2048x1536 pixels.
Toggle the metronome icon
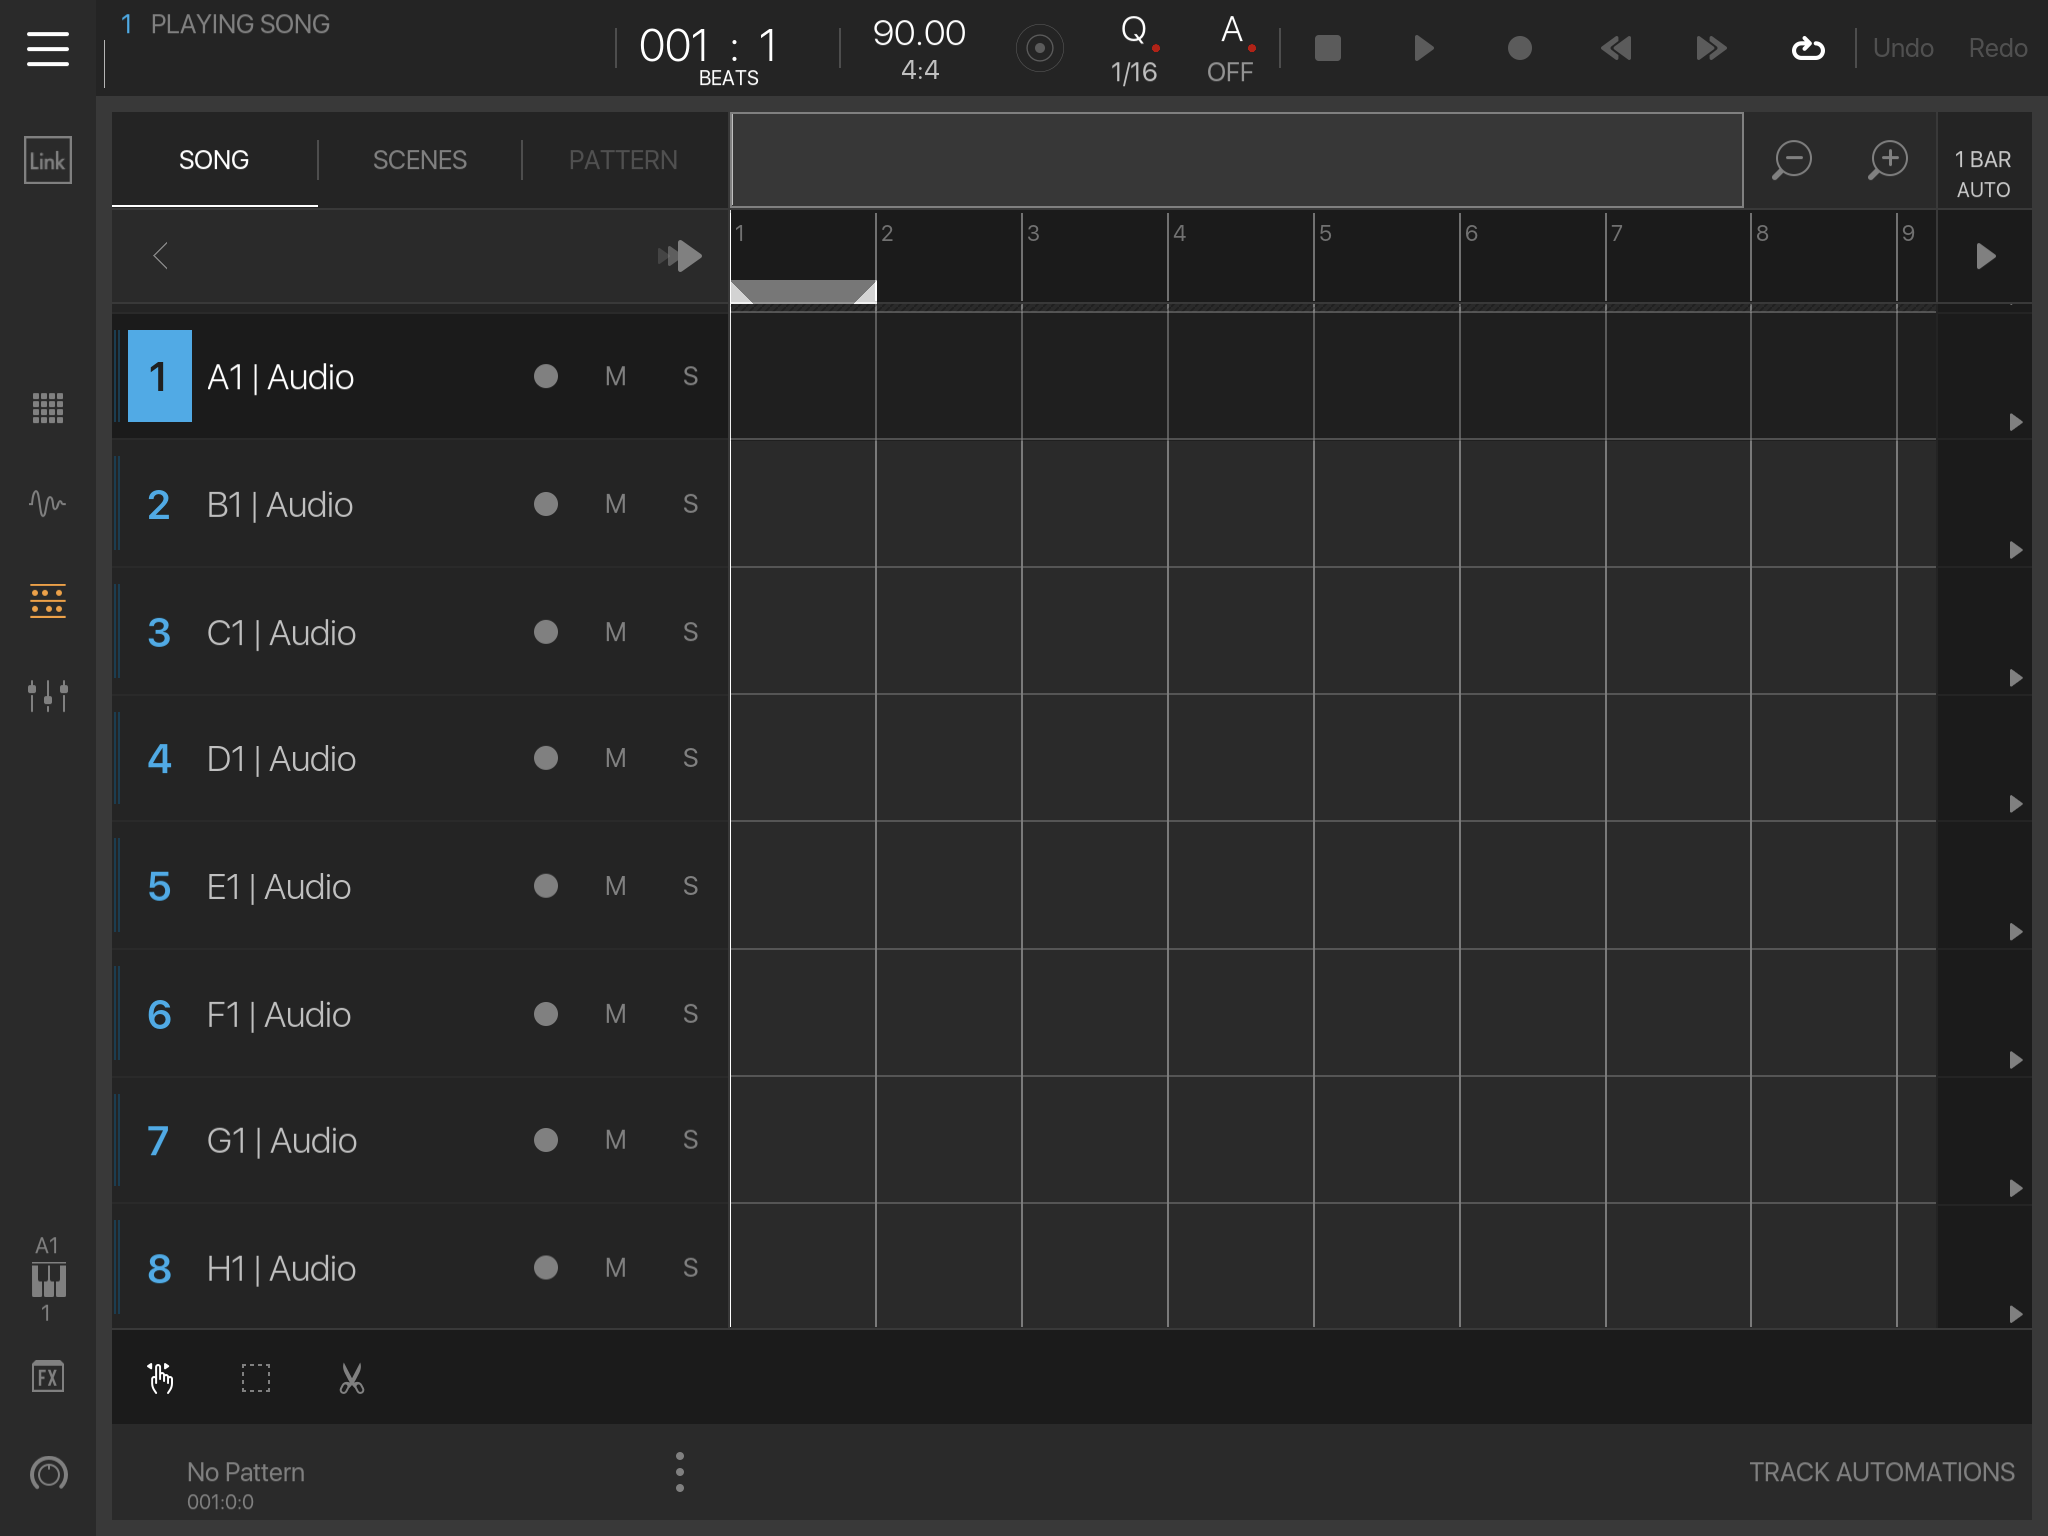pos(1040,48)
